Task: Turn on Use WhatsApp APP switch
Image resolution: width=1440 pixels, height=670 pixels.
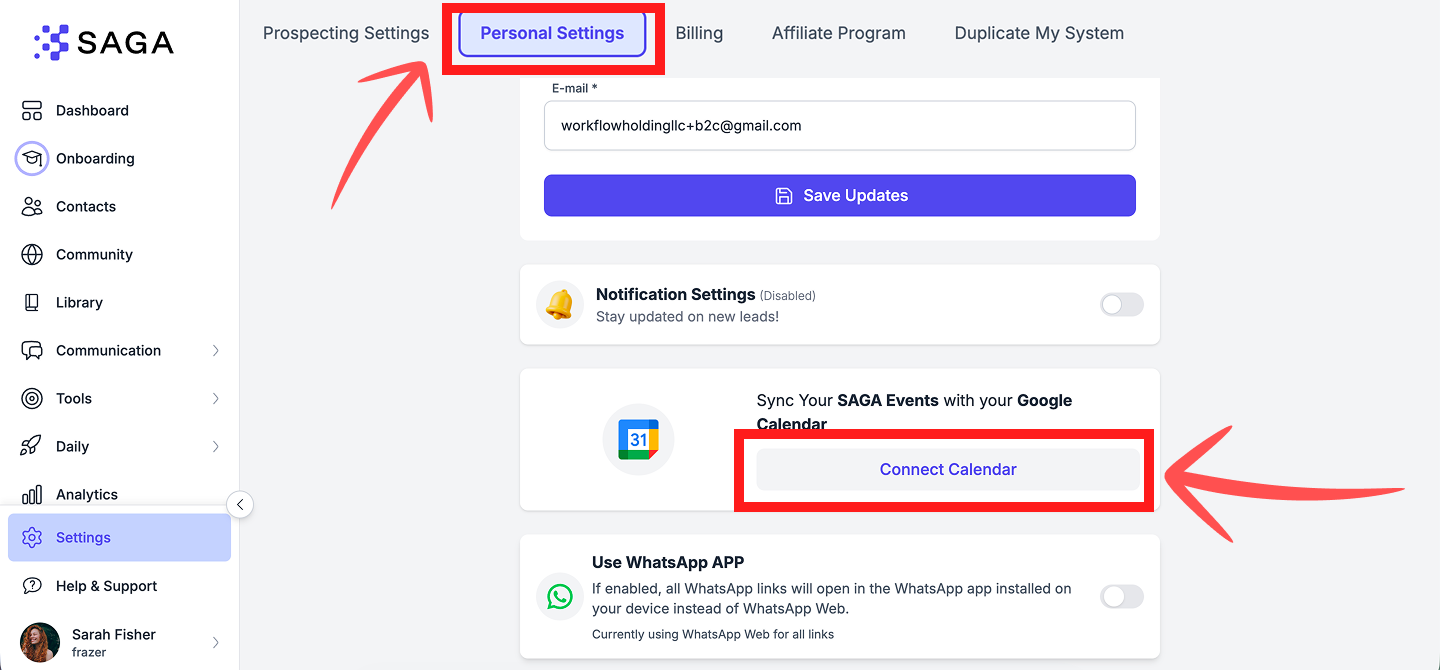Action: point(1122,597)
